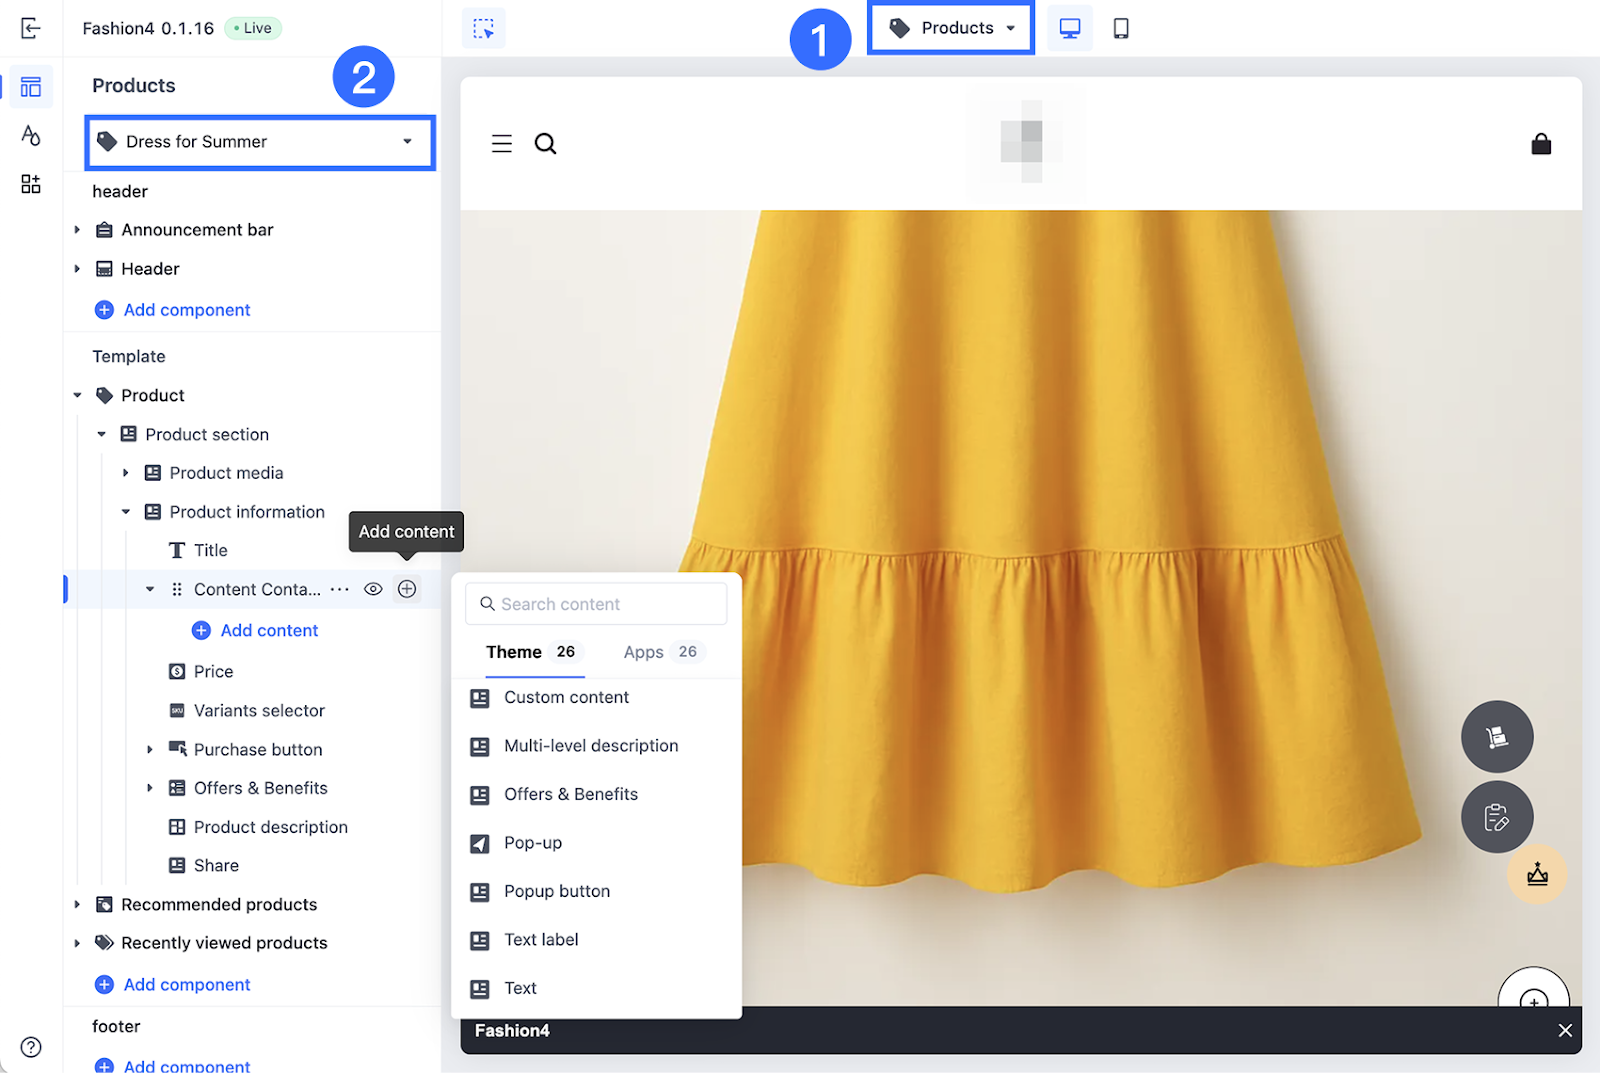Open the help question mark icon
Screen dimensions: 1600x1073
click(31, 1047)
